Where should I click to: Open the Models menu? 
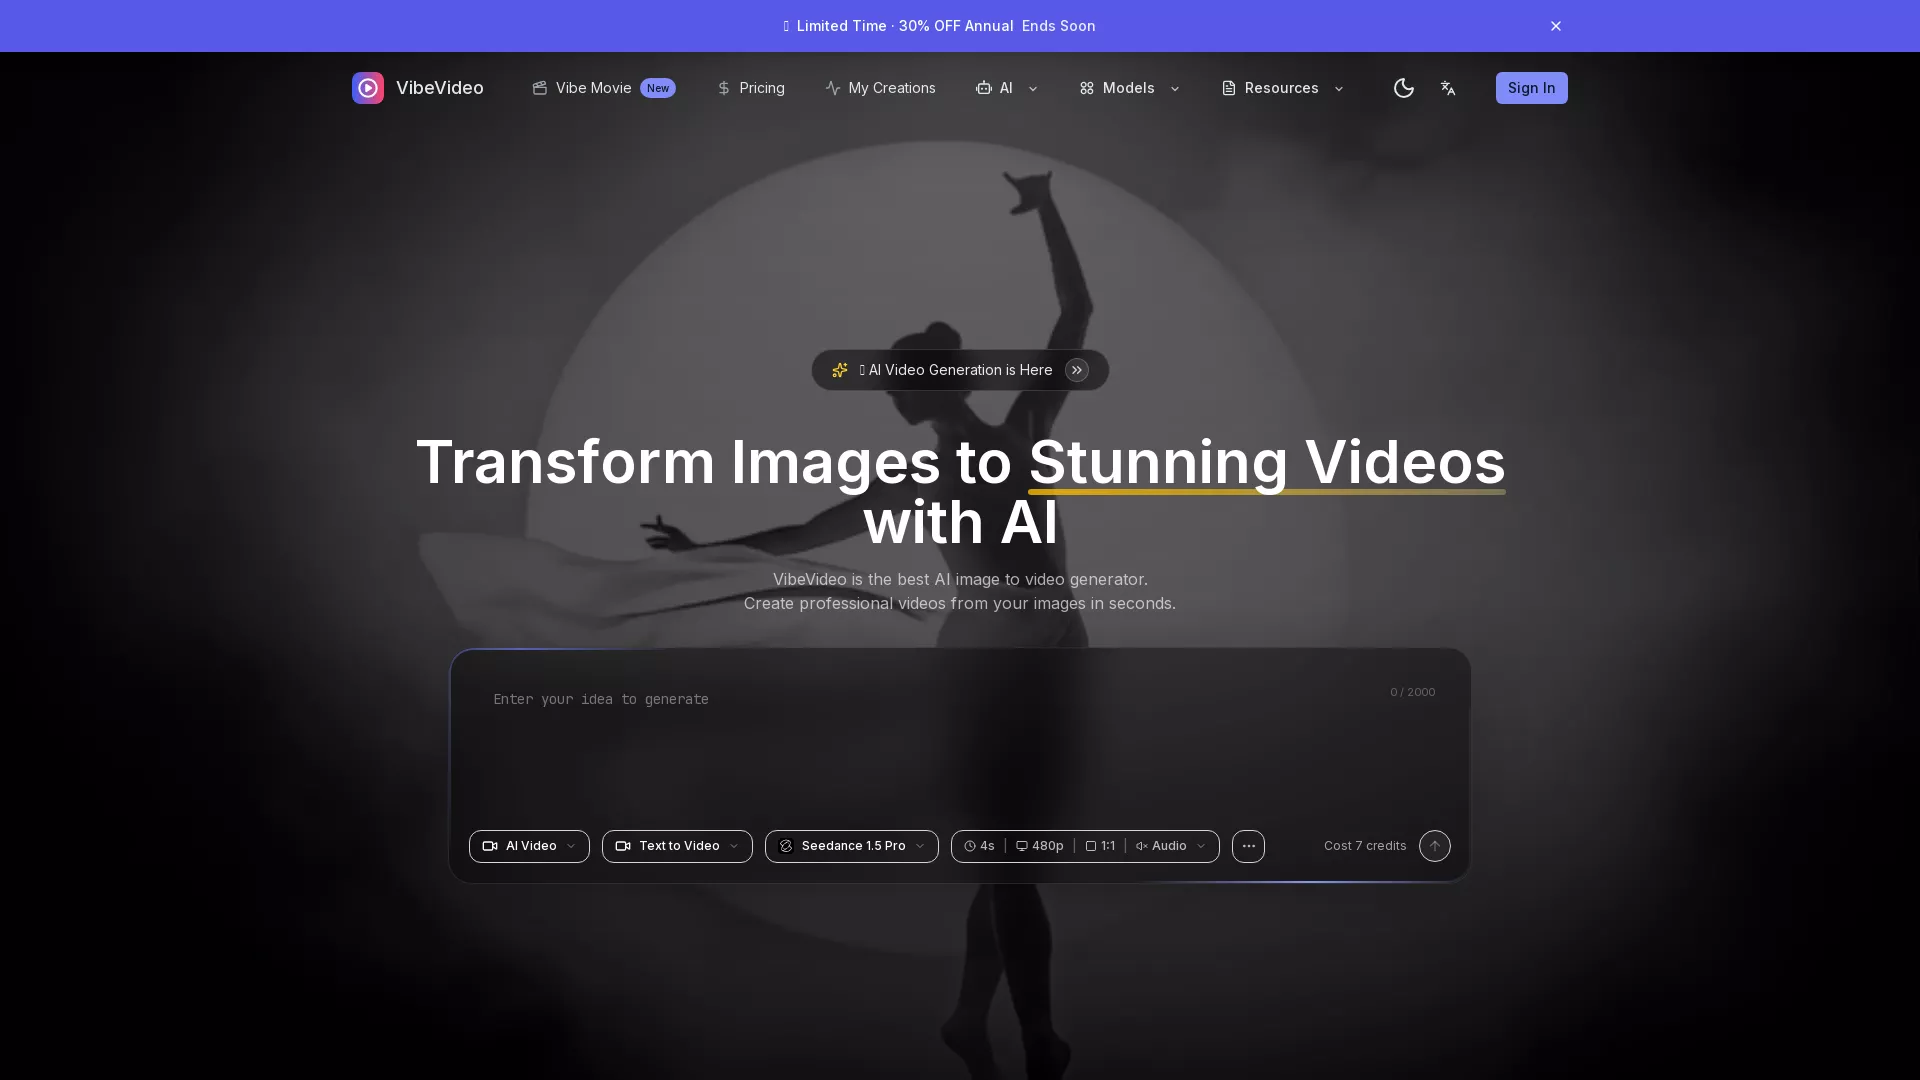pos(1128,88)
